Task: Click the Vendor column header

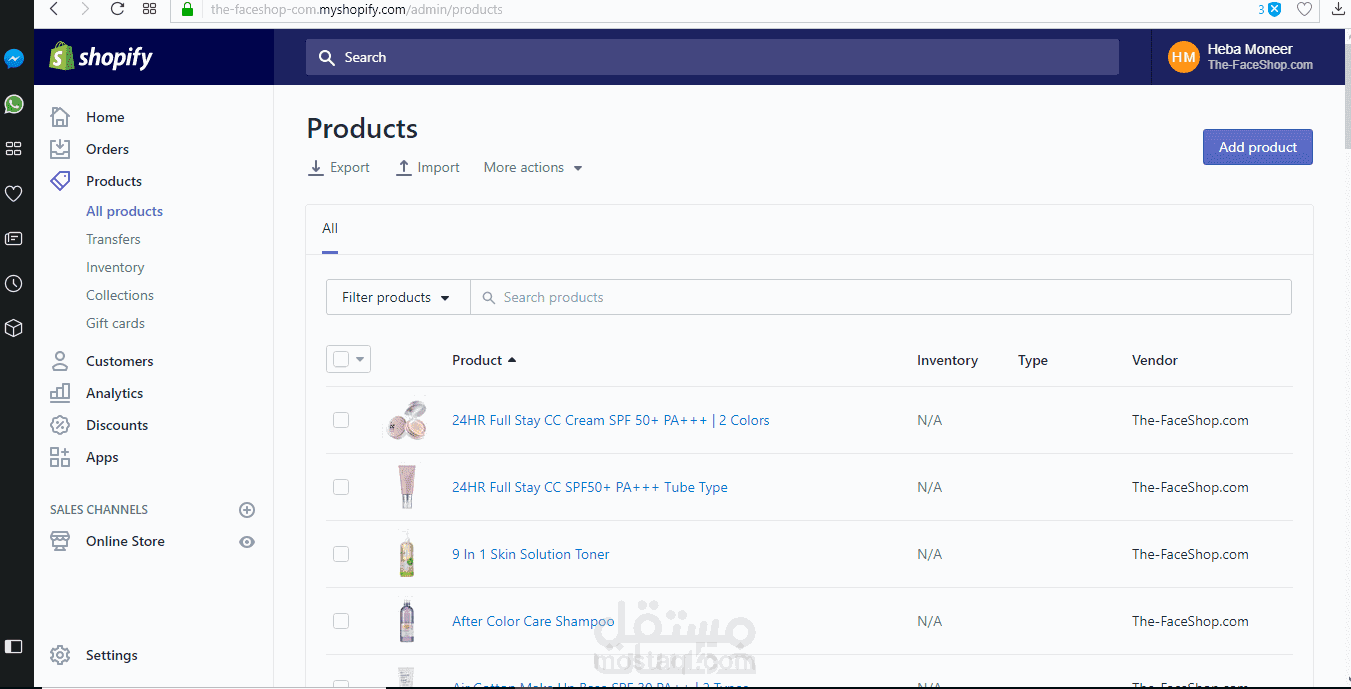Action: (x=1155, y=360)
